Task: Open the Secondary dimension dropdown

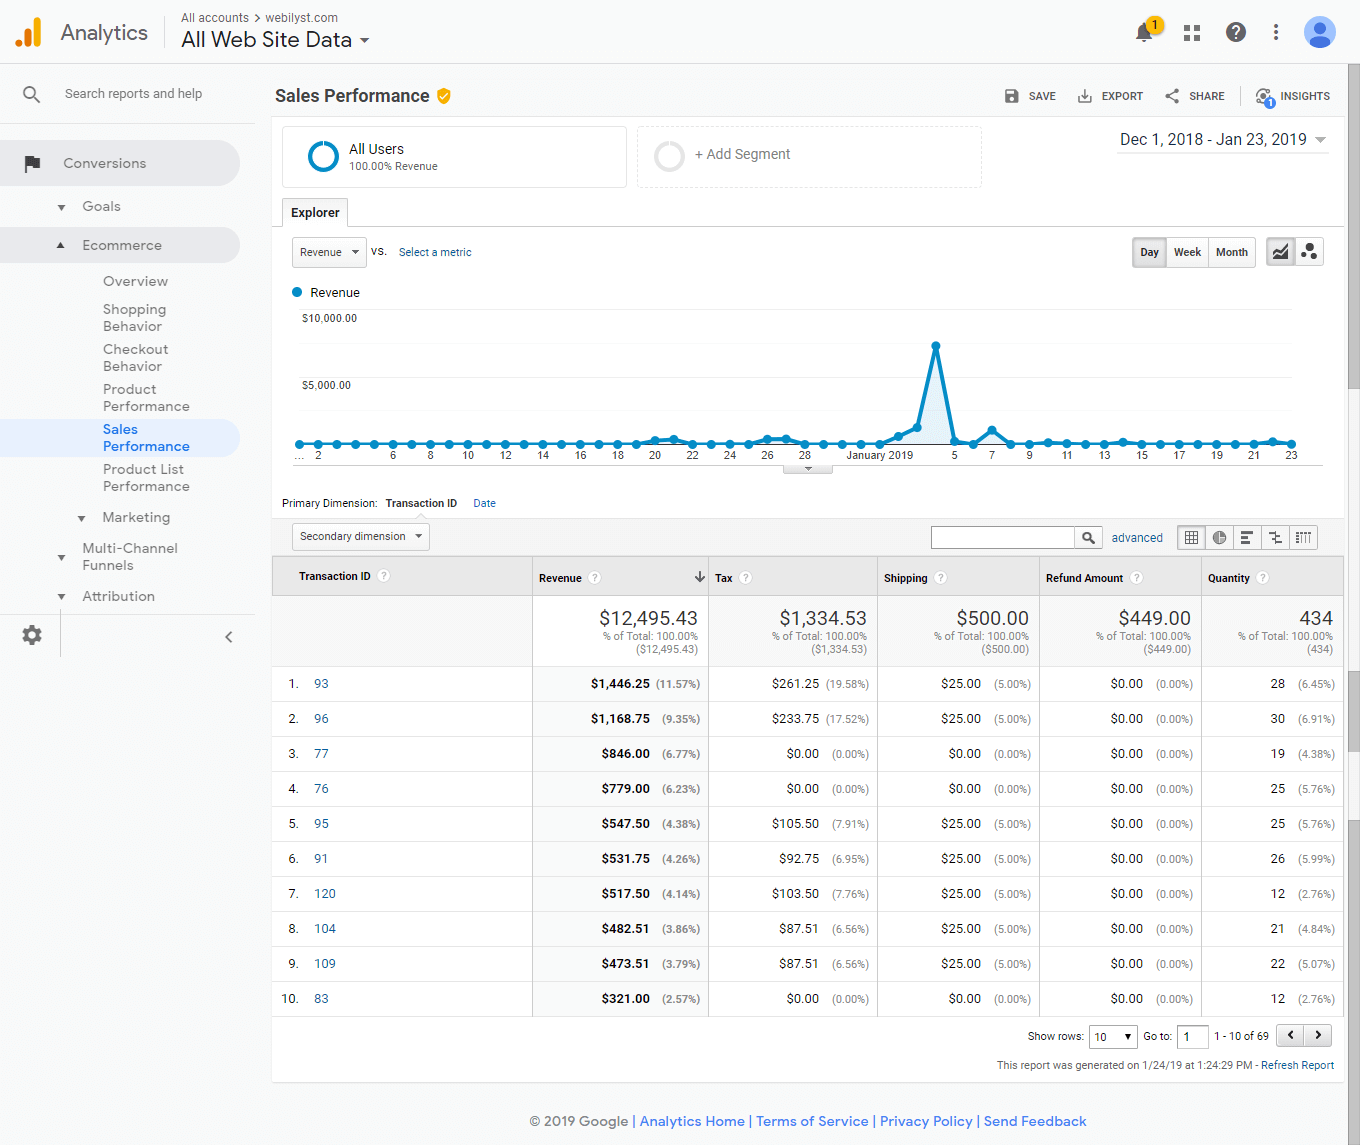Action: (x=360, y=536)
